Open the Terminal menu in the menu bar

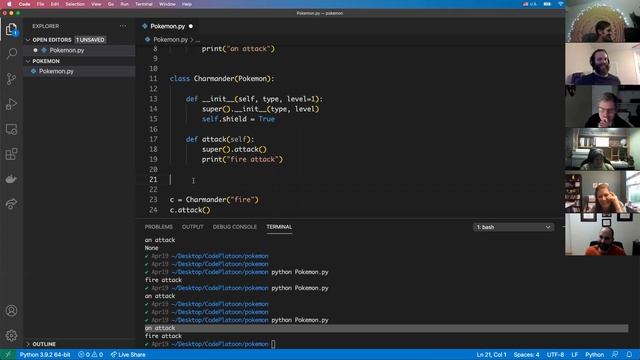144,4
